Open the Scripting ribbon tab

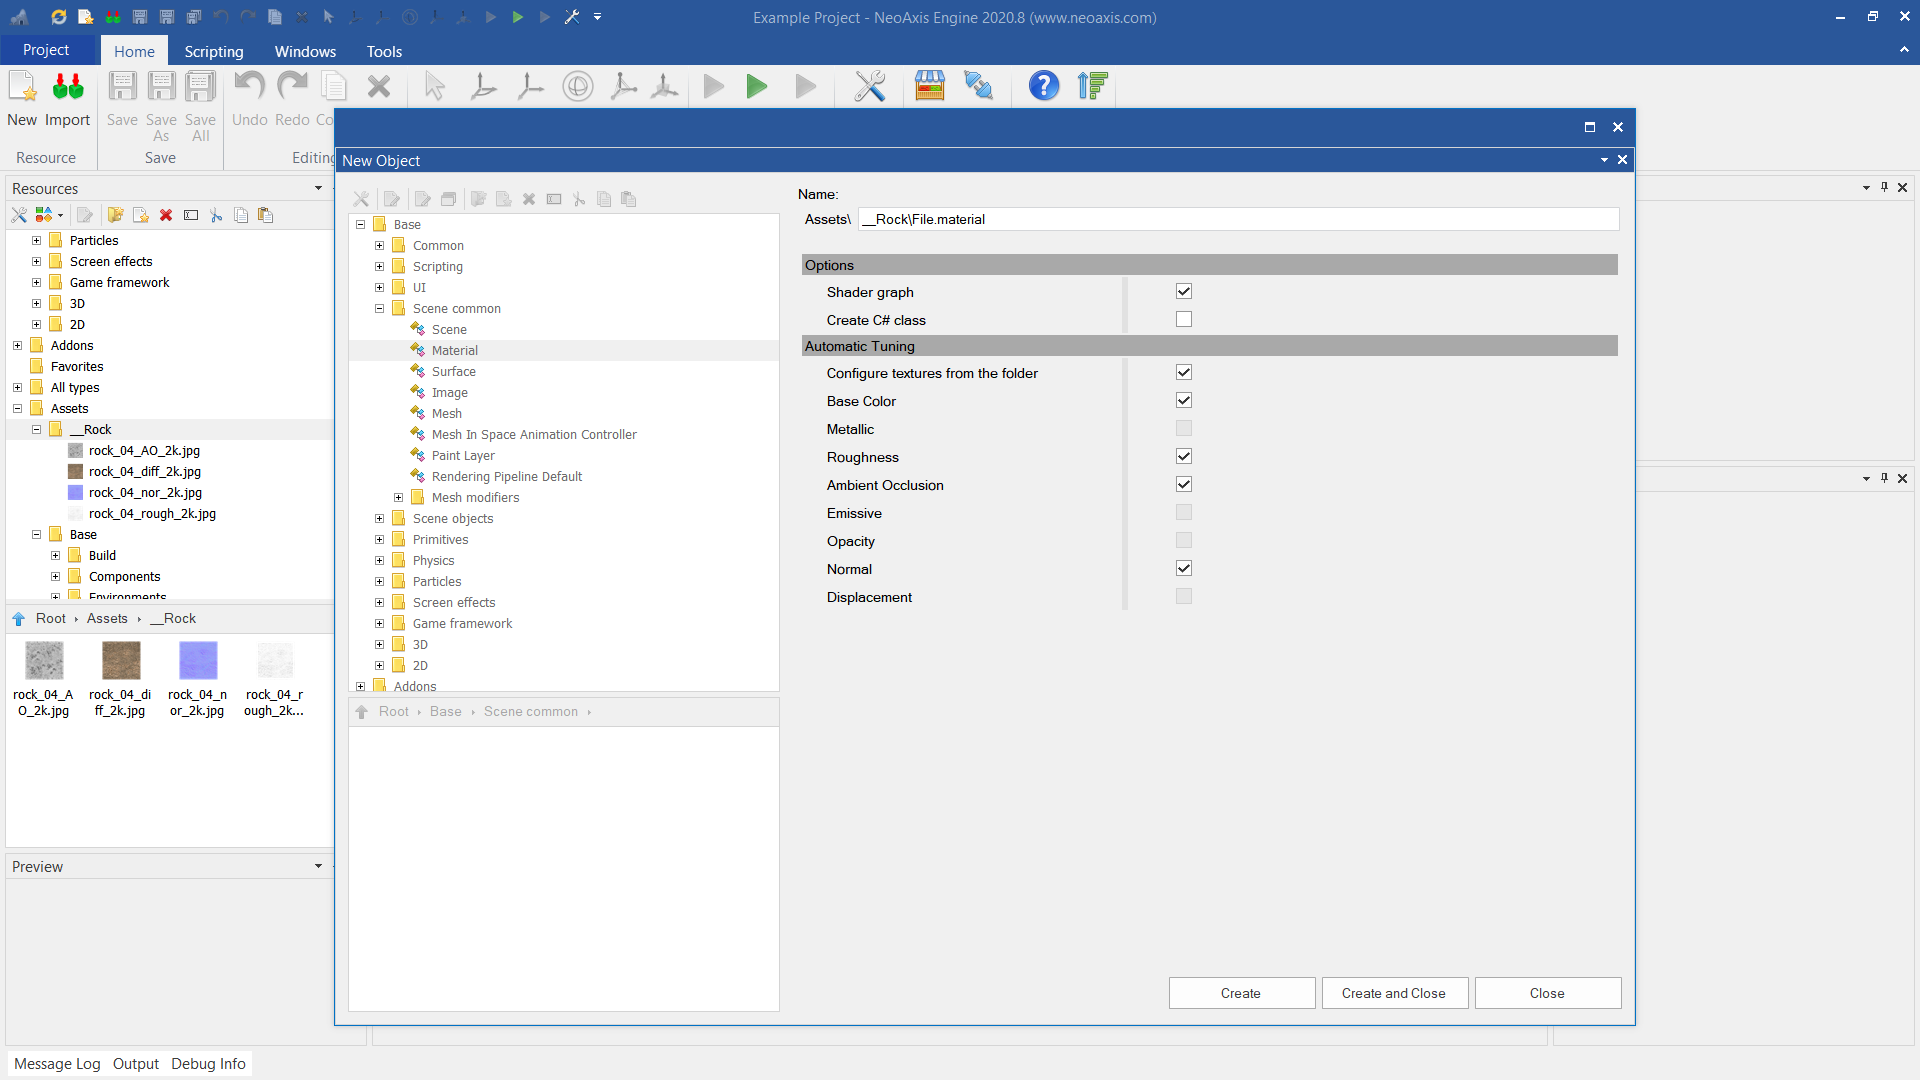tap(213, 51)
